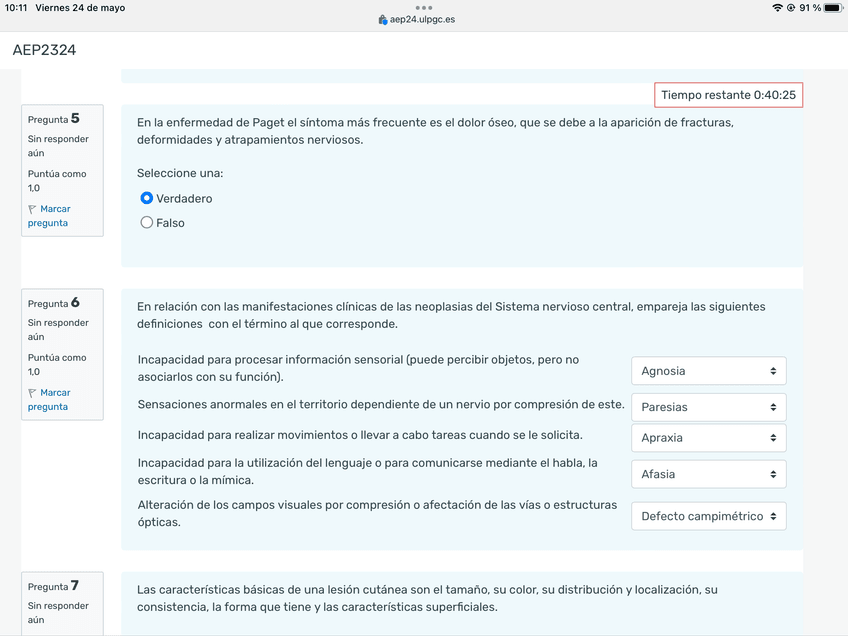Click the flag icon for Pregunta 5
Viewport: 848px width, 636px height.
(x=32, y=210)
